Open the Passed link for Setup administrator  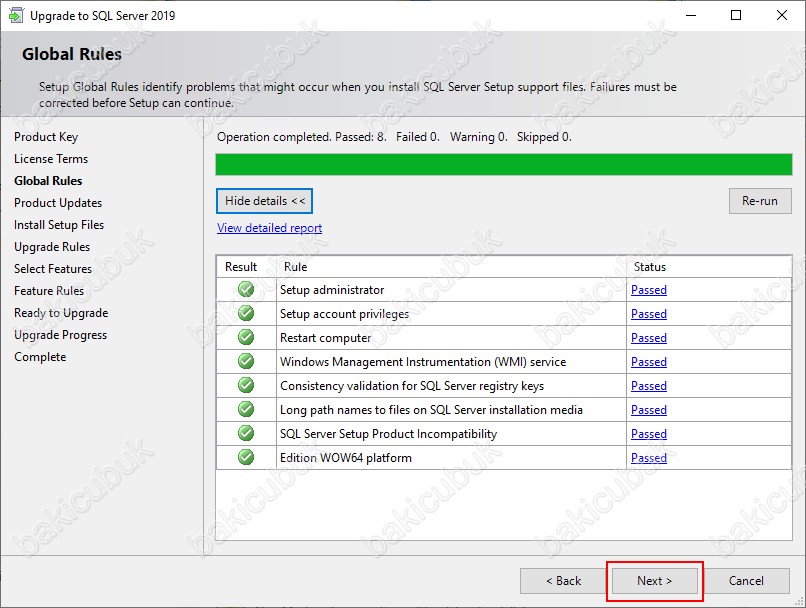coord(649,290)
